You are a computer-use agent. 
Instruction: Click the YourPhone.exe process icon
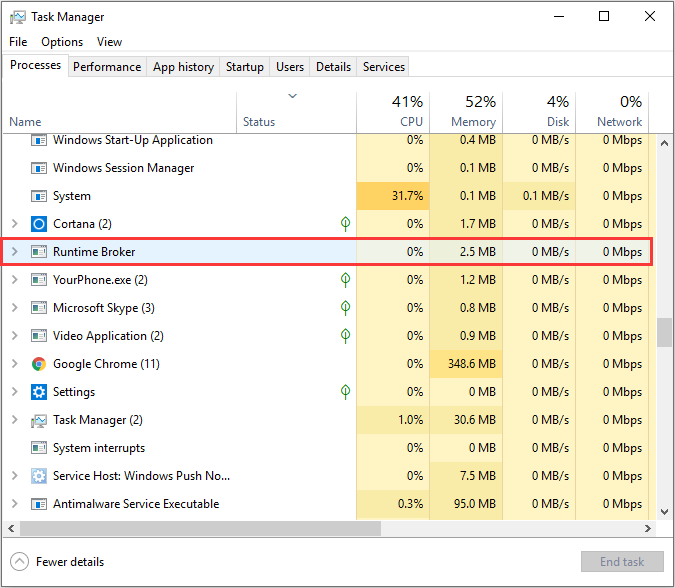coord(39,280)
